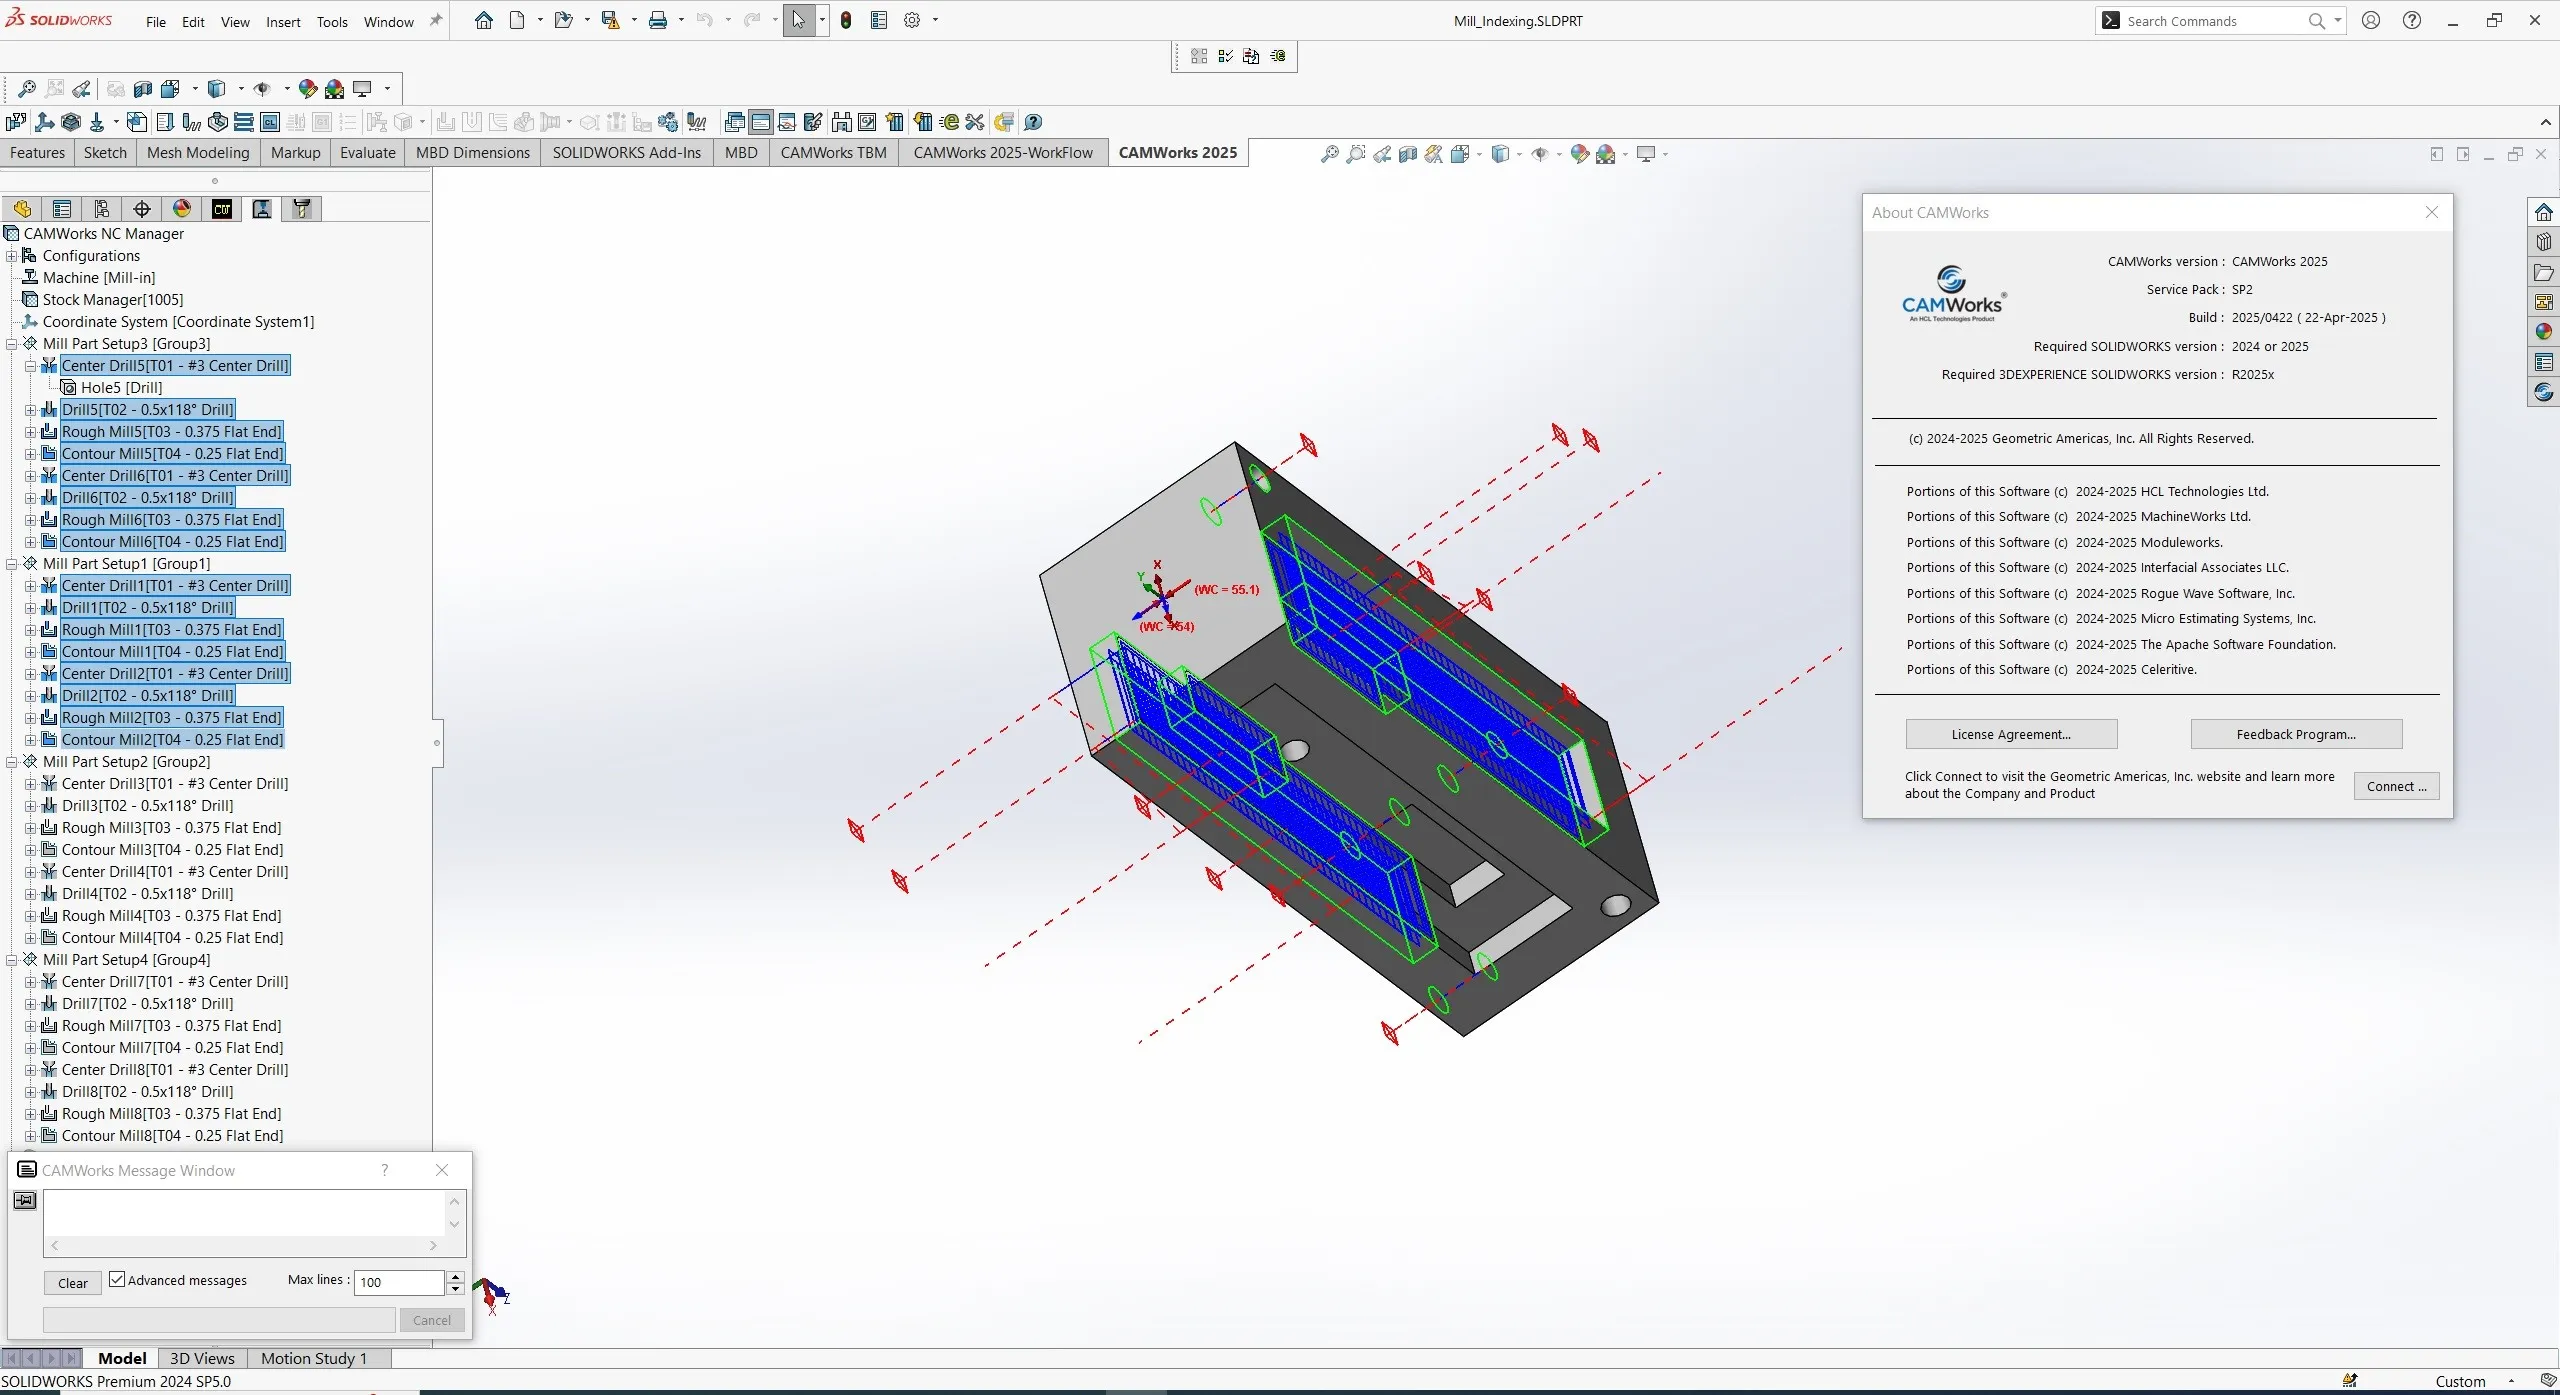Select the Hole5 [Drill] tree item
The height and width of the screenshot is (1395, 2560).
pyautogui.click(x=121, y=387)
